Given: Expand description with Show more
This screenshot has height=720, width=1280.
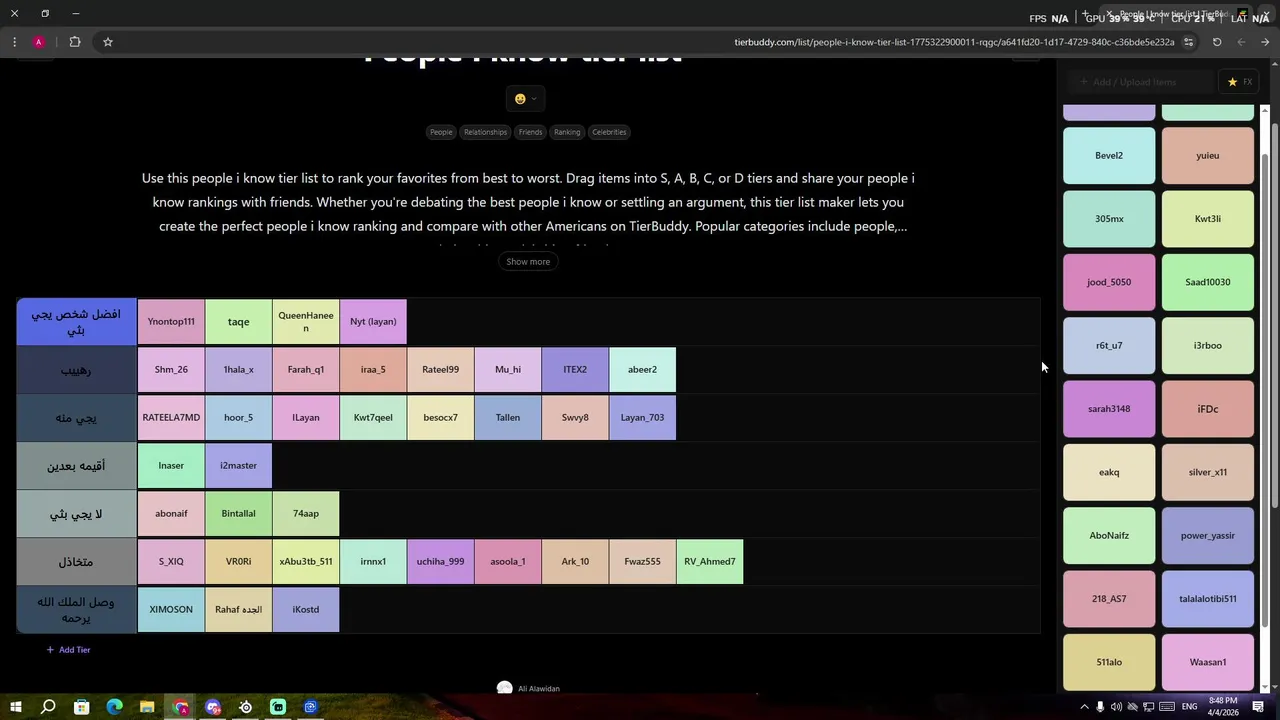Looking at the screenshot, I should coord(528,262).
